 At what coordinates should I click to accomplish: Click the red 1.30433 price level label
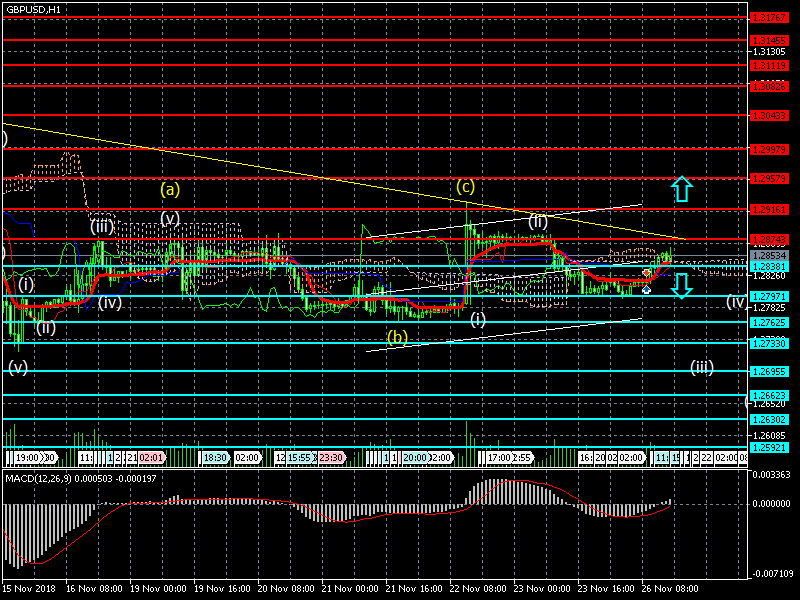click(769, 115)
